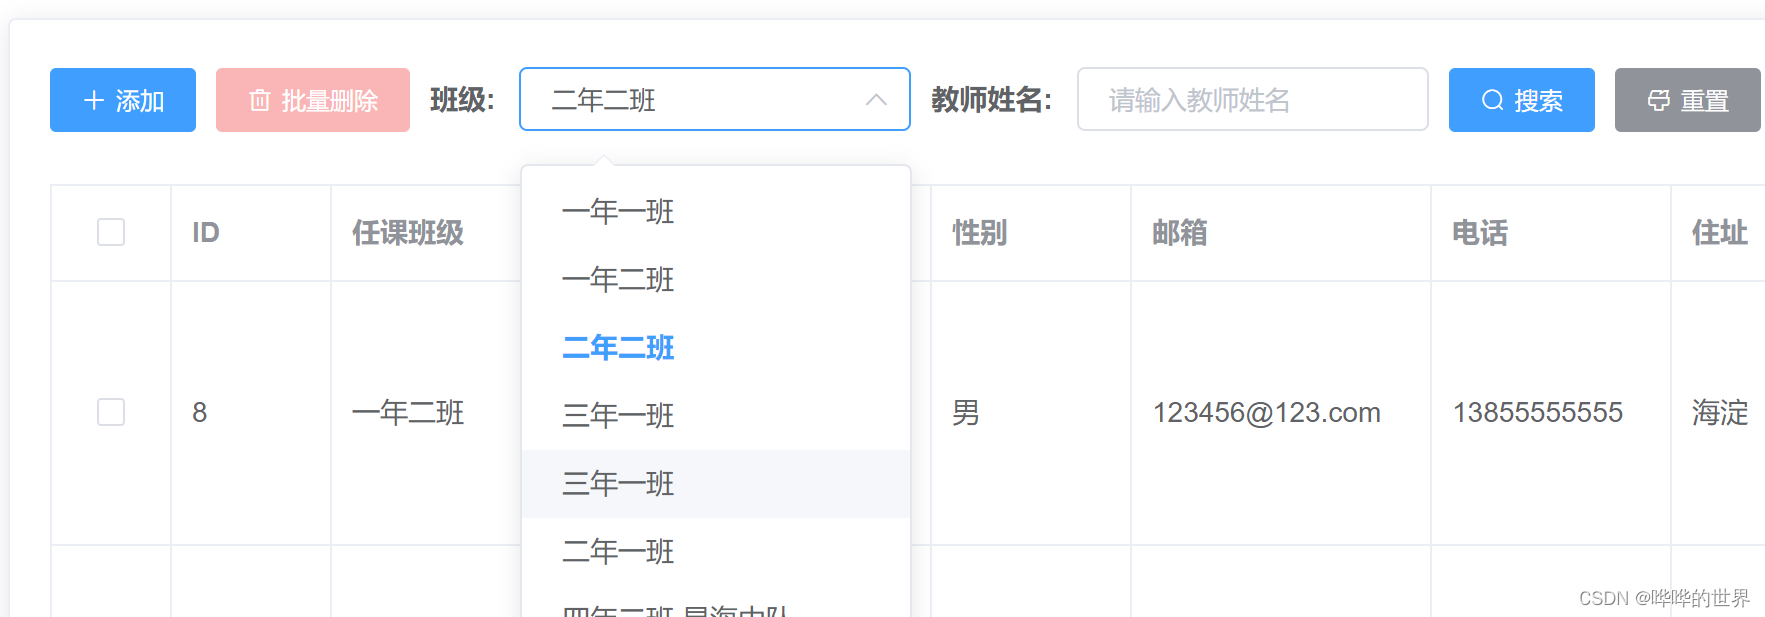The width and height of the screenshot is (1765, 617).
Task: Focus the 教师姓名 teacher name input field
Action: [x=1252, y=99]
